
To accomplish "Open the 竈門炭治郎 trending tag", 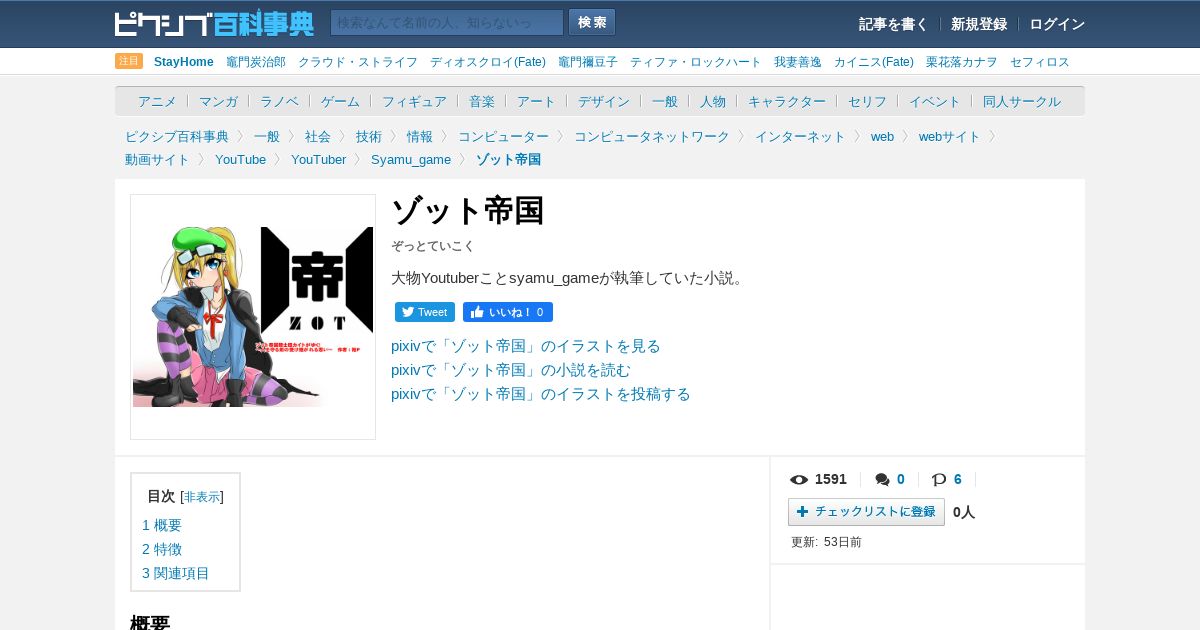I will [256, 62].
